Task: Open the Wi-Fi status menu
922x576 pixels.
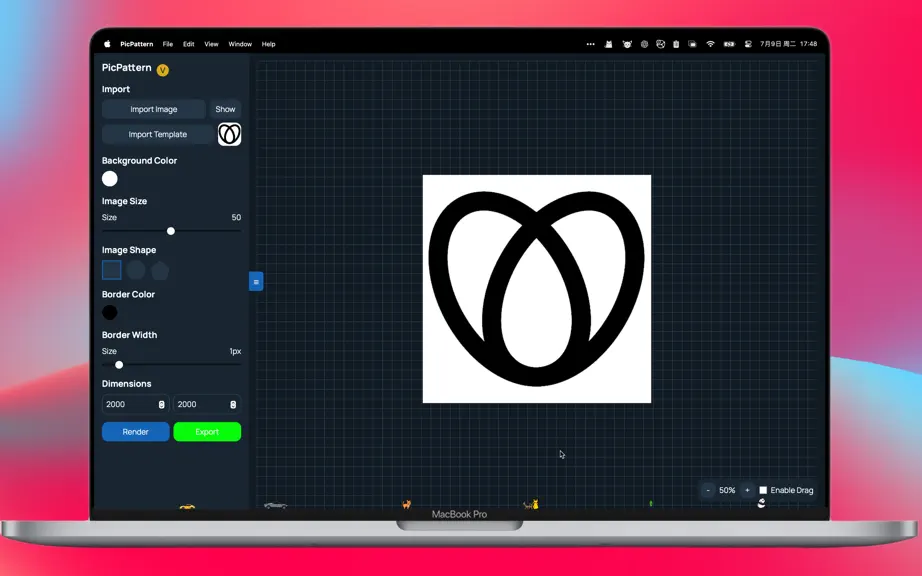Action: tap(710, 44)
